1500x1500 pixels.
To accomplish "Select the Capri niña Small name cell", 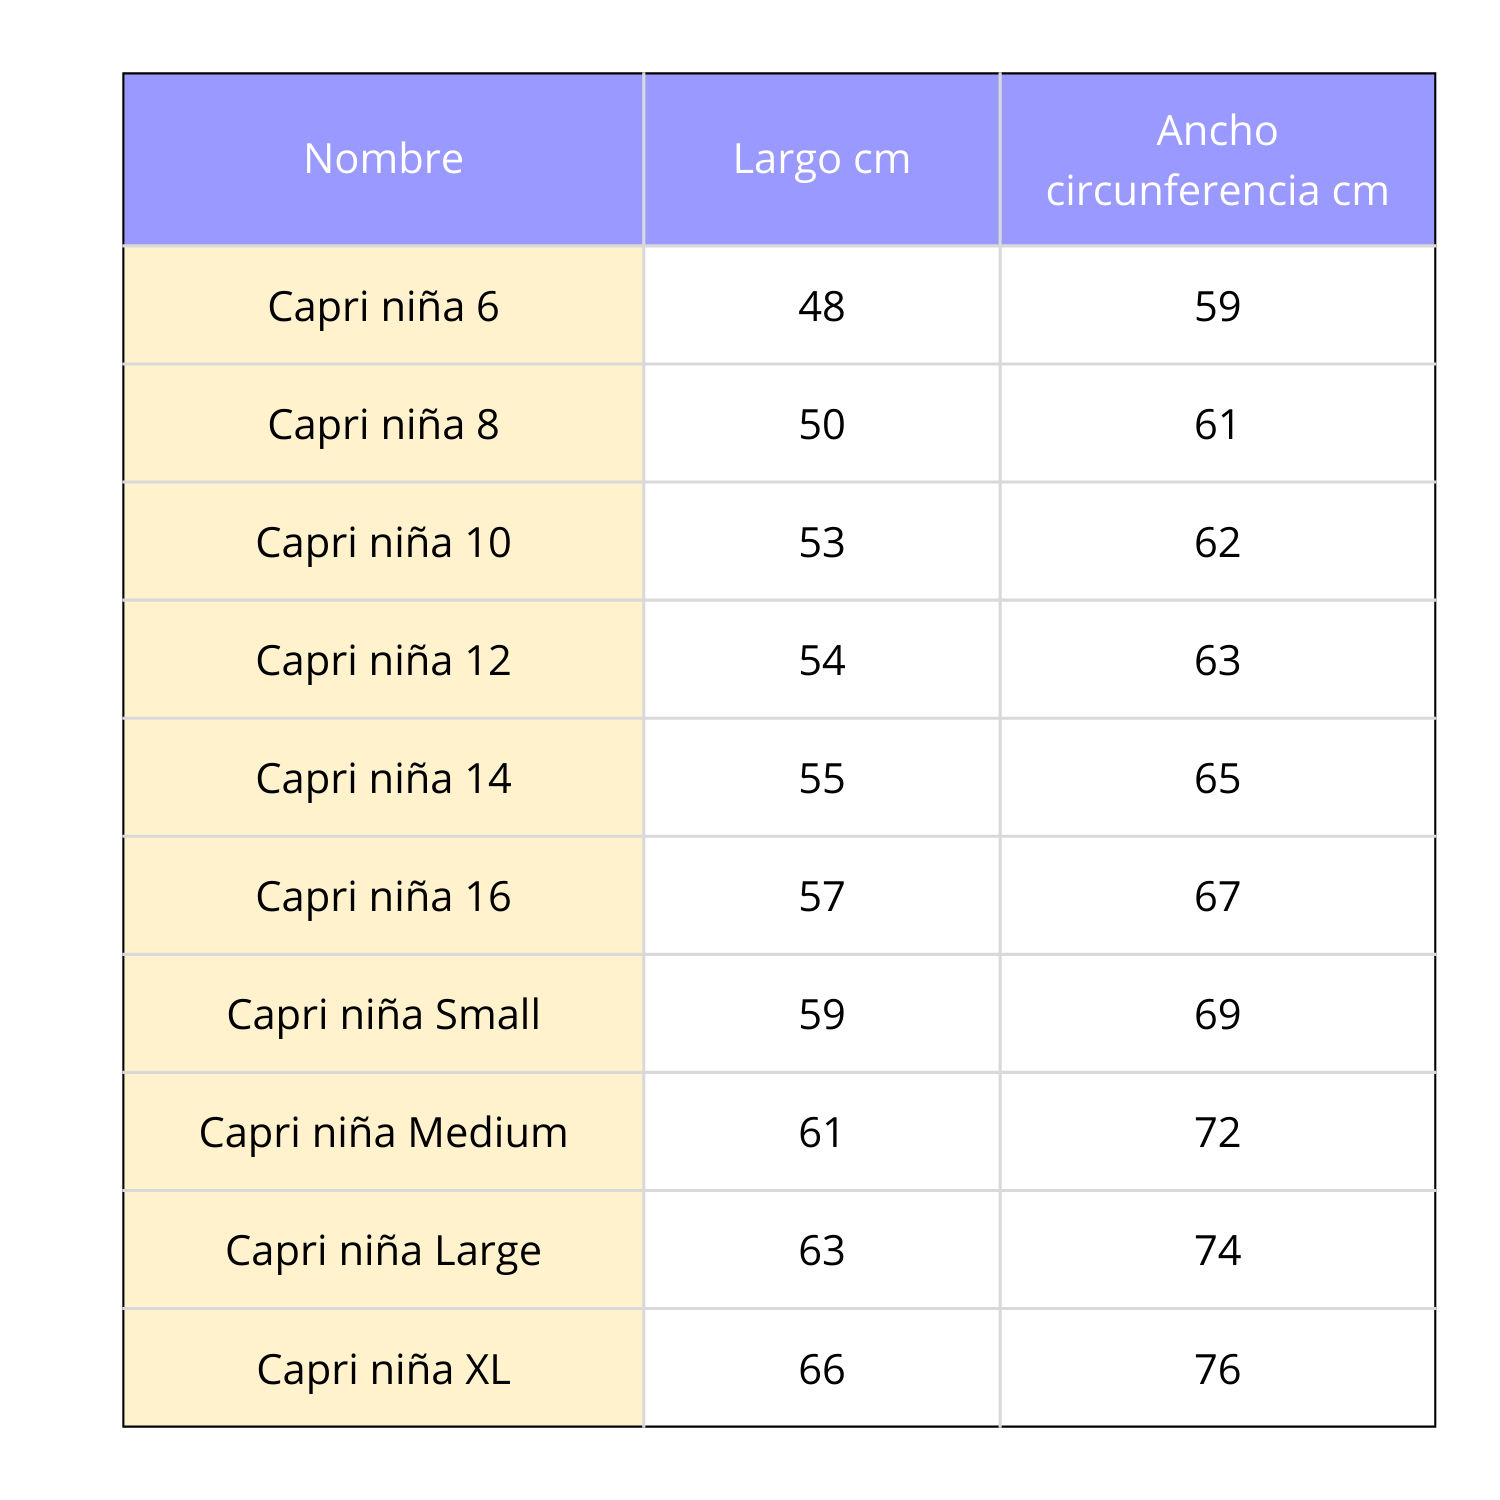I will coord(383,1014).
